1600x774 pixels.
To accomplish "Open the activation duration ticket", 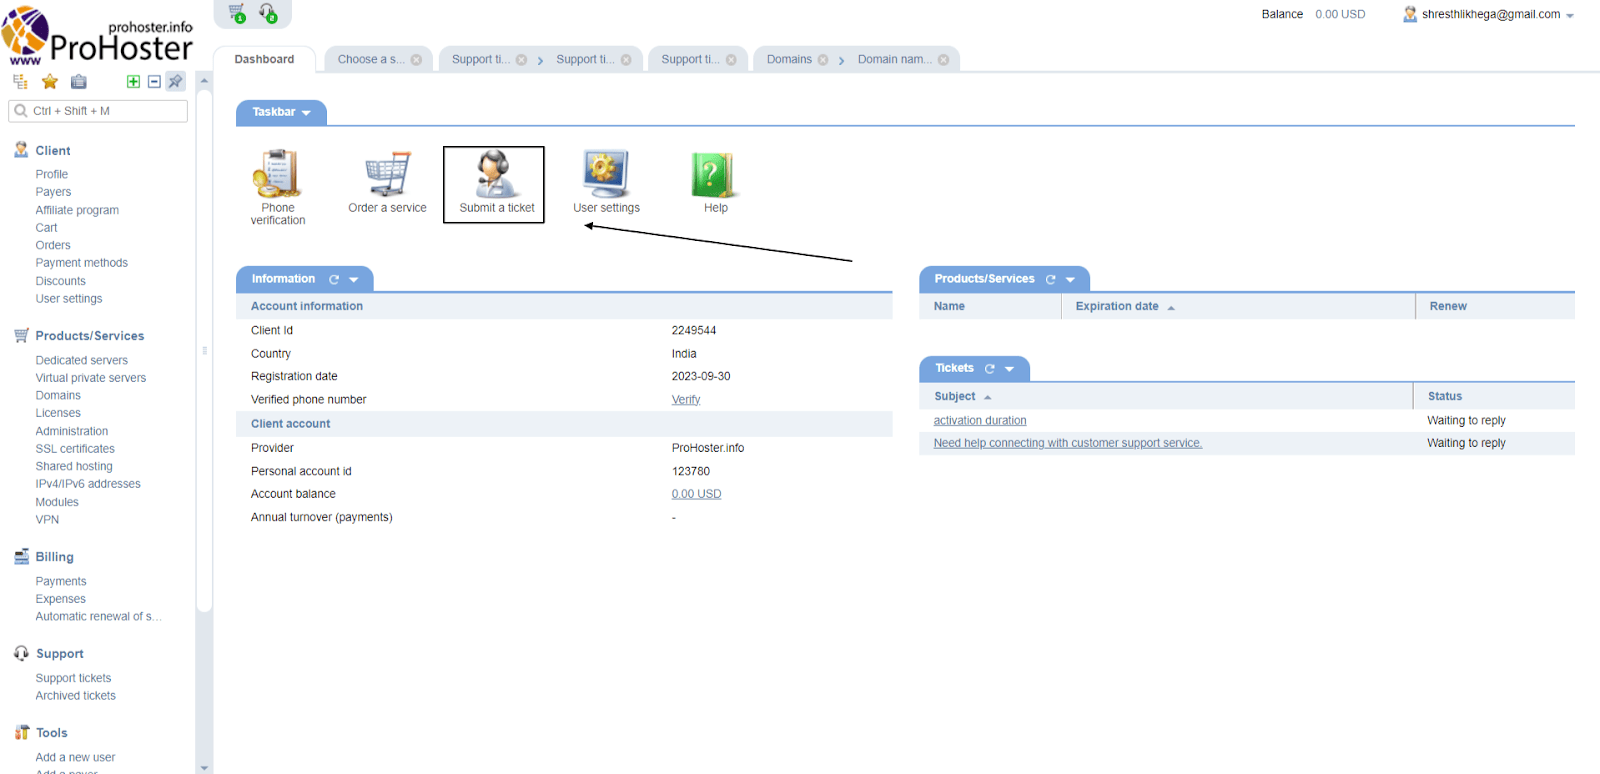I will tap(979, 421).
